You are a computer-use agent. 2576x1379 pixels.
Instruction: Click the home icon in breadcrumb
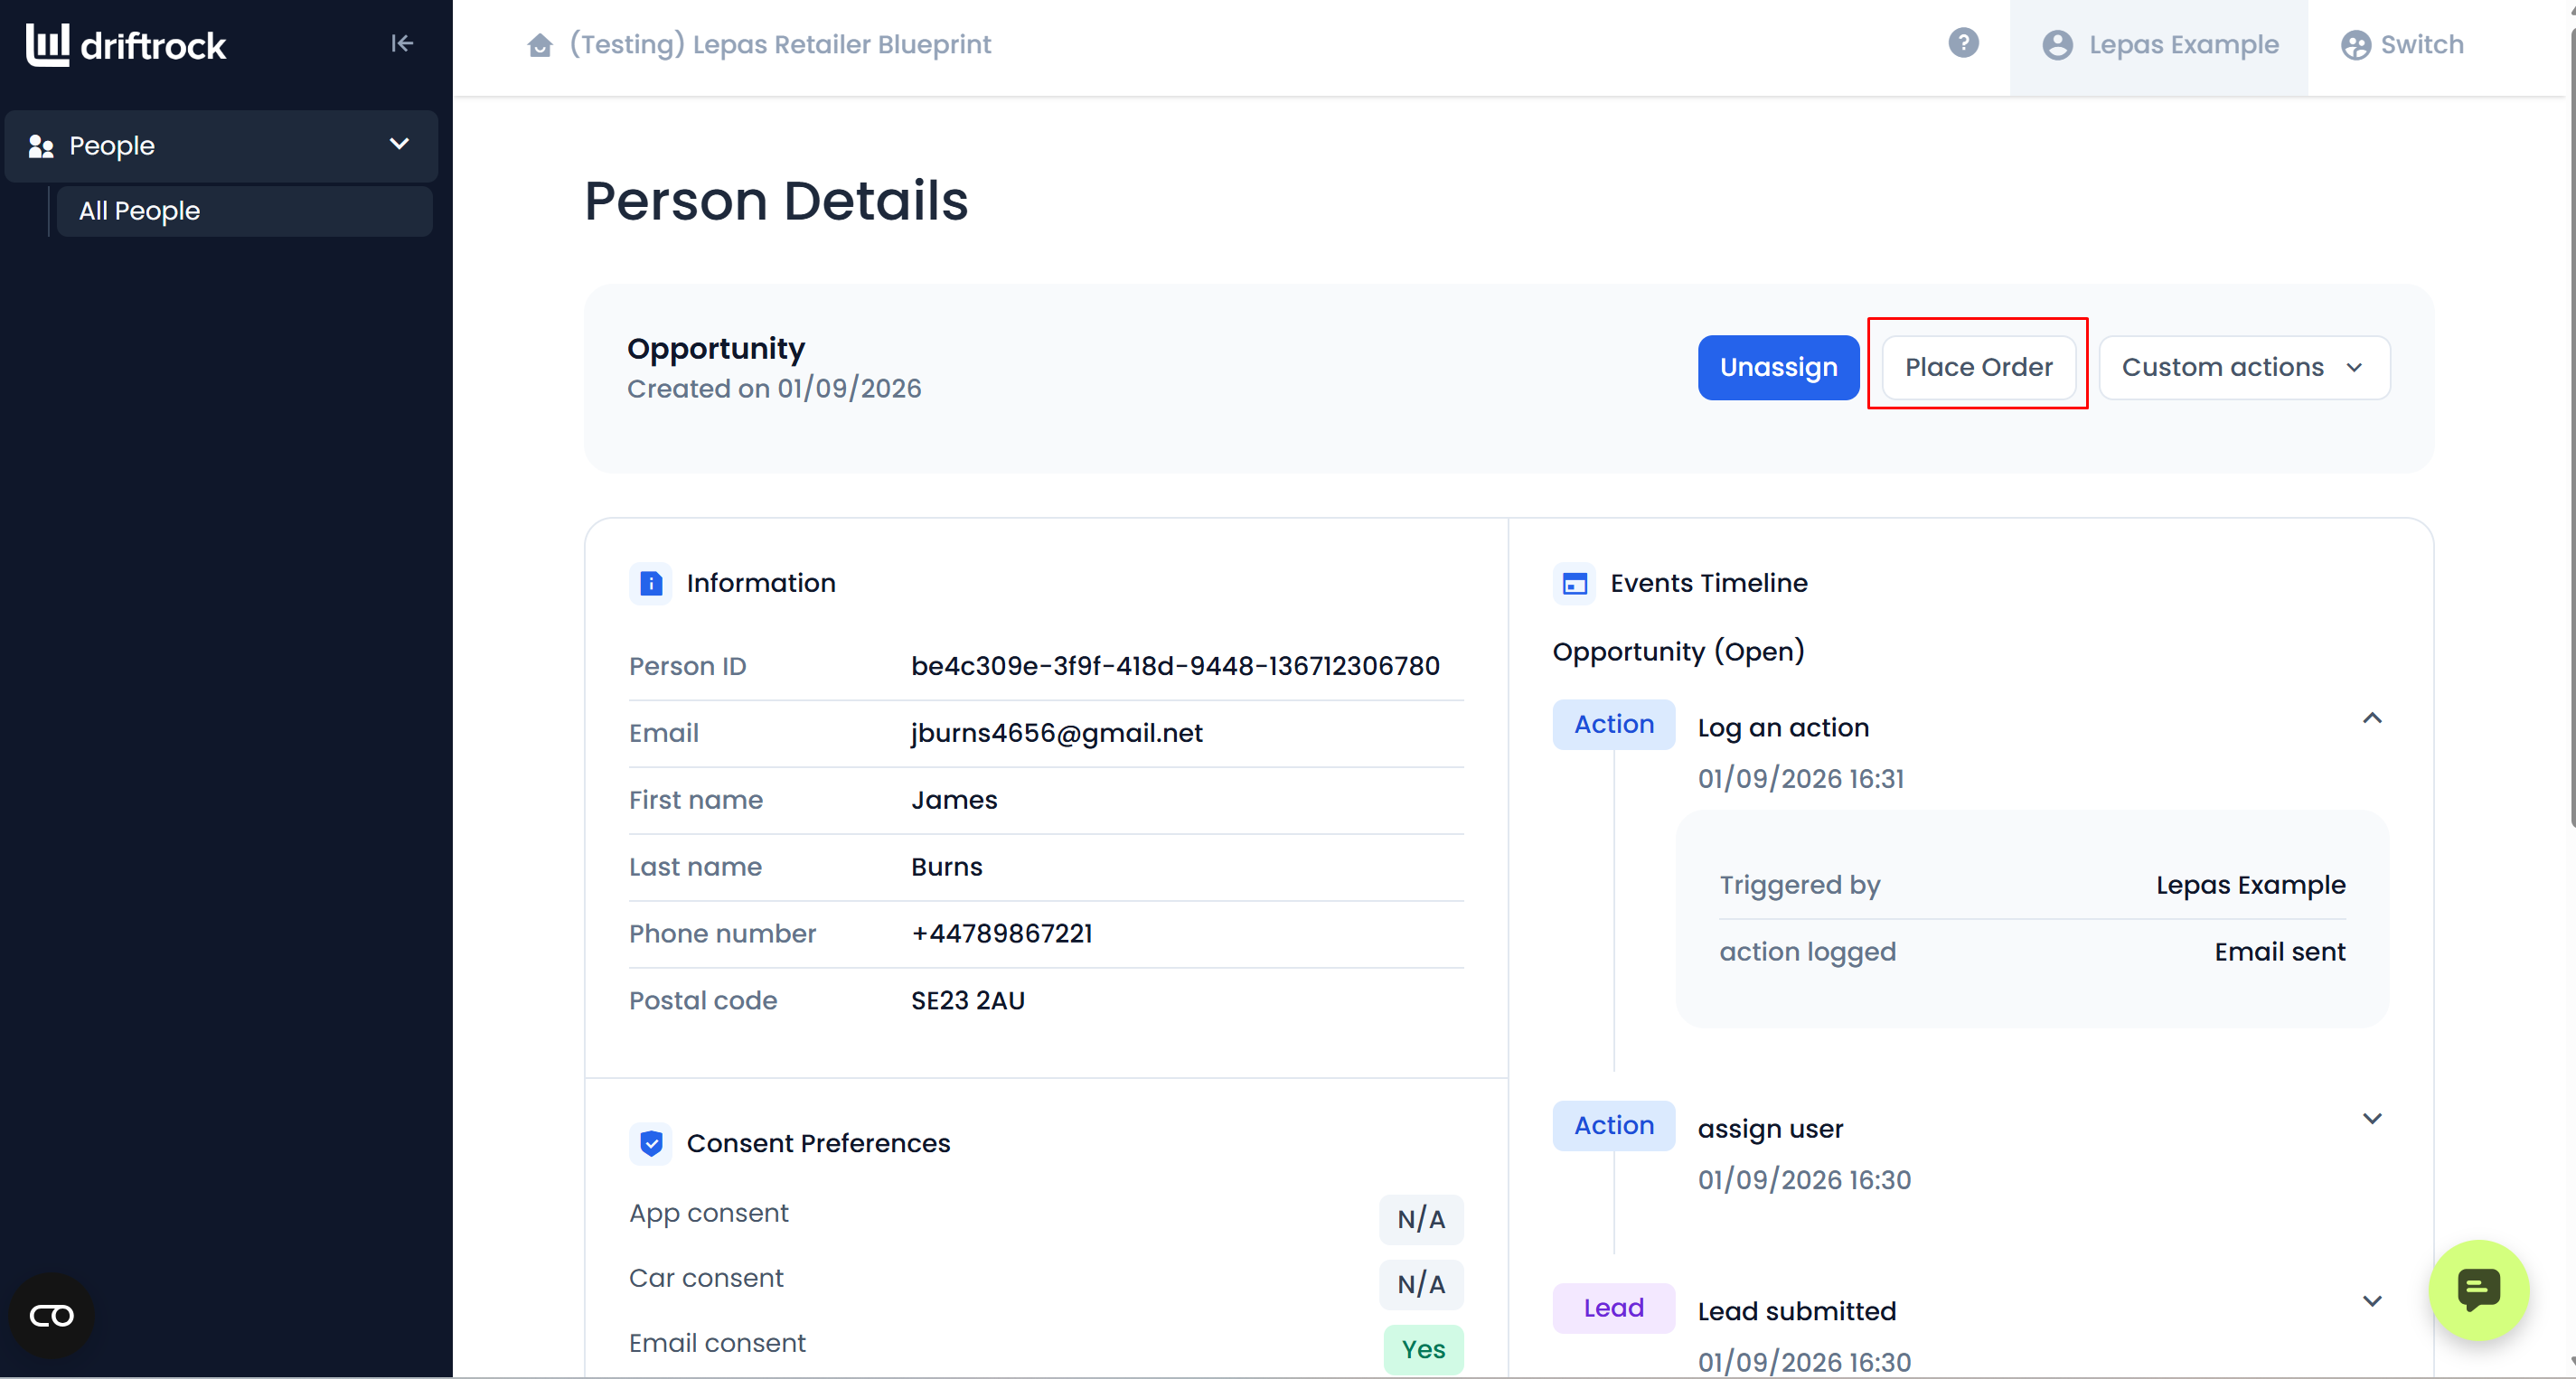tap(540, 45)
